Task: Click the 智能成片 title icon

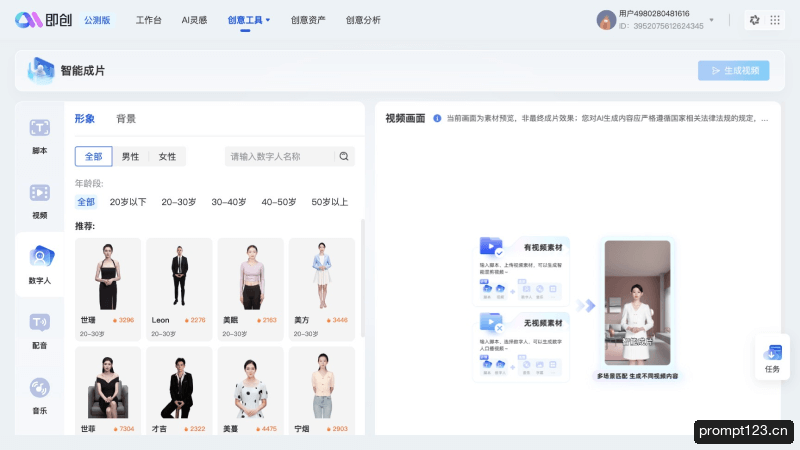Action: (41, 70)
